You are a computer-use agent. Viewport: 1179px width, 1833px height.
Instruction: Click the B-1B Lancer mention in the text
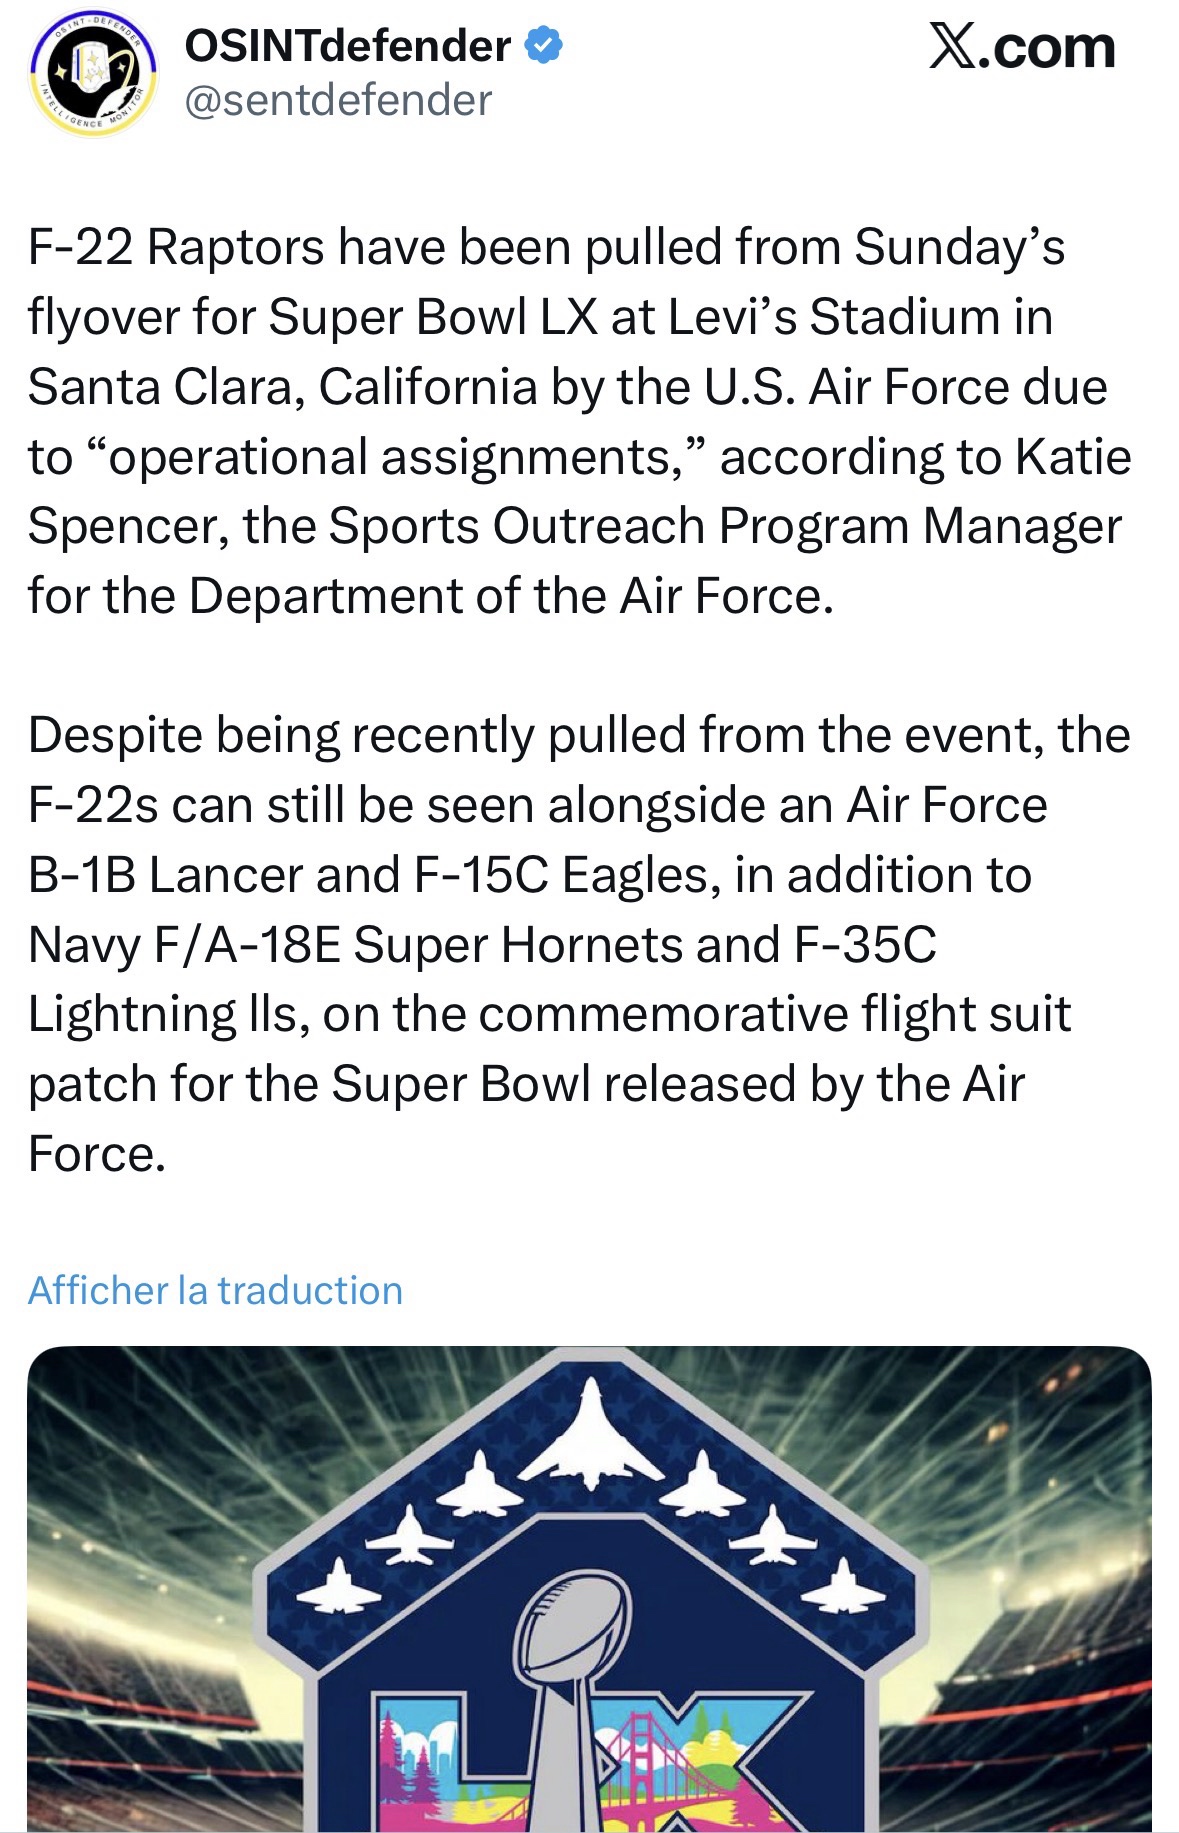[x=165, y=875]
